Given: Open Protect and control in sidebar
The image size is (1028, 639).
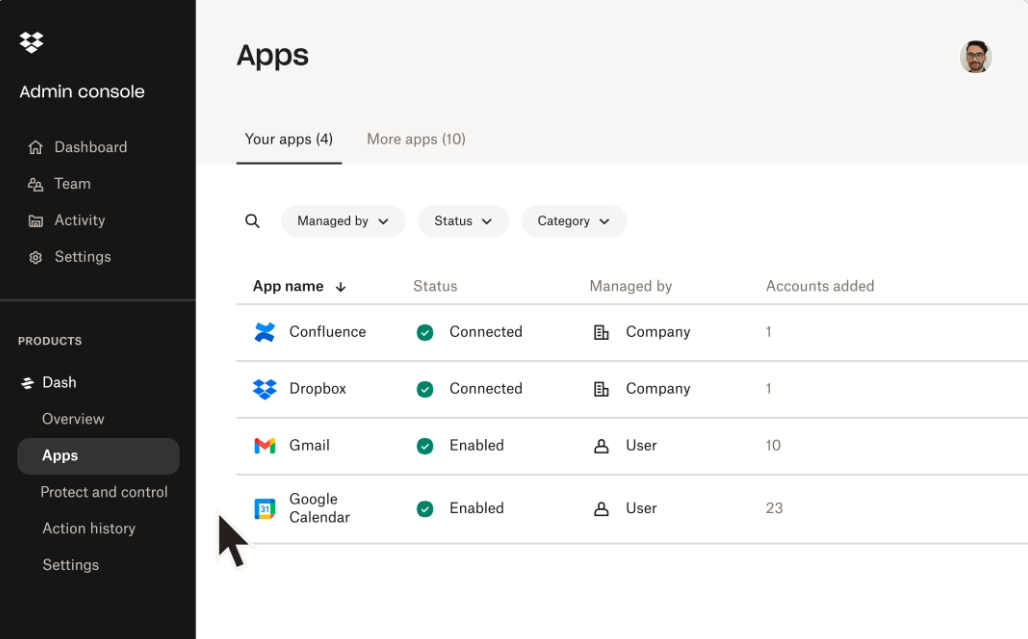Looking at the screenshot, I should click(104, 492).
